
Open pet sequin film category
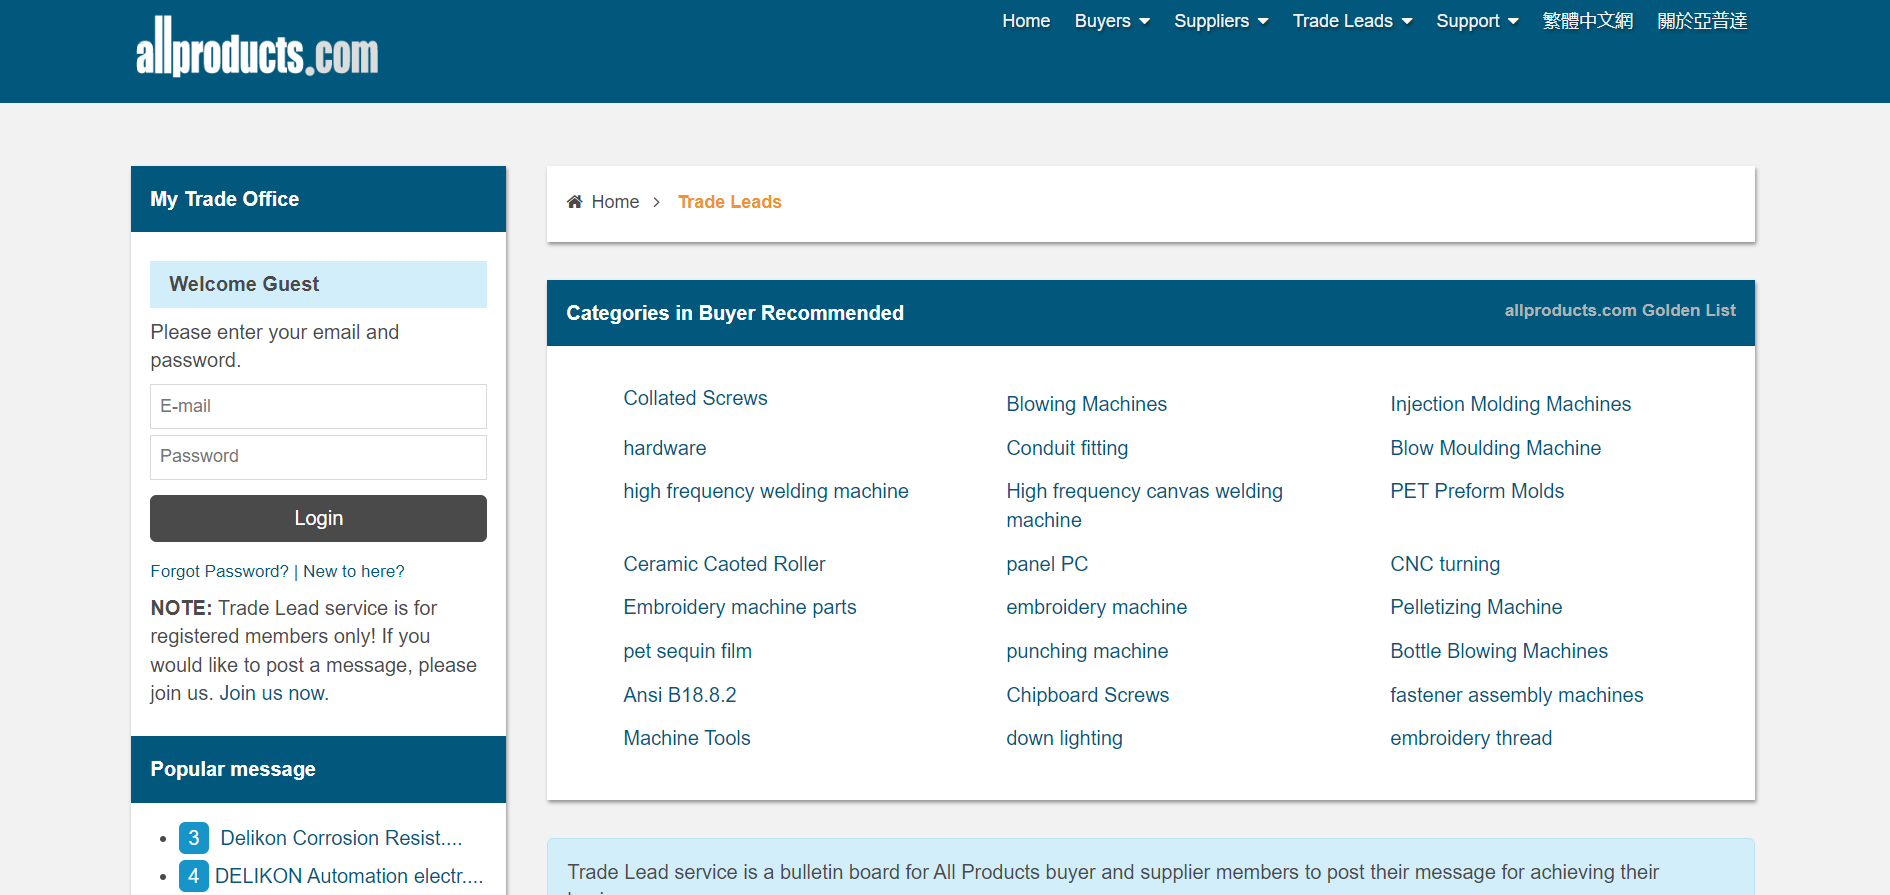click(x=687, y=651)
